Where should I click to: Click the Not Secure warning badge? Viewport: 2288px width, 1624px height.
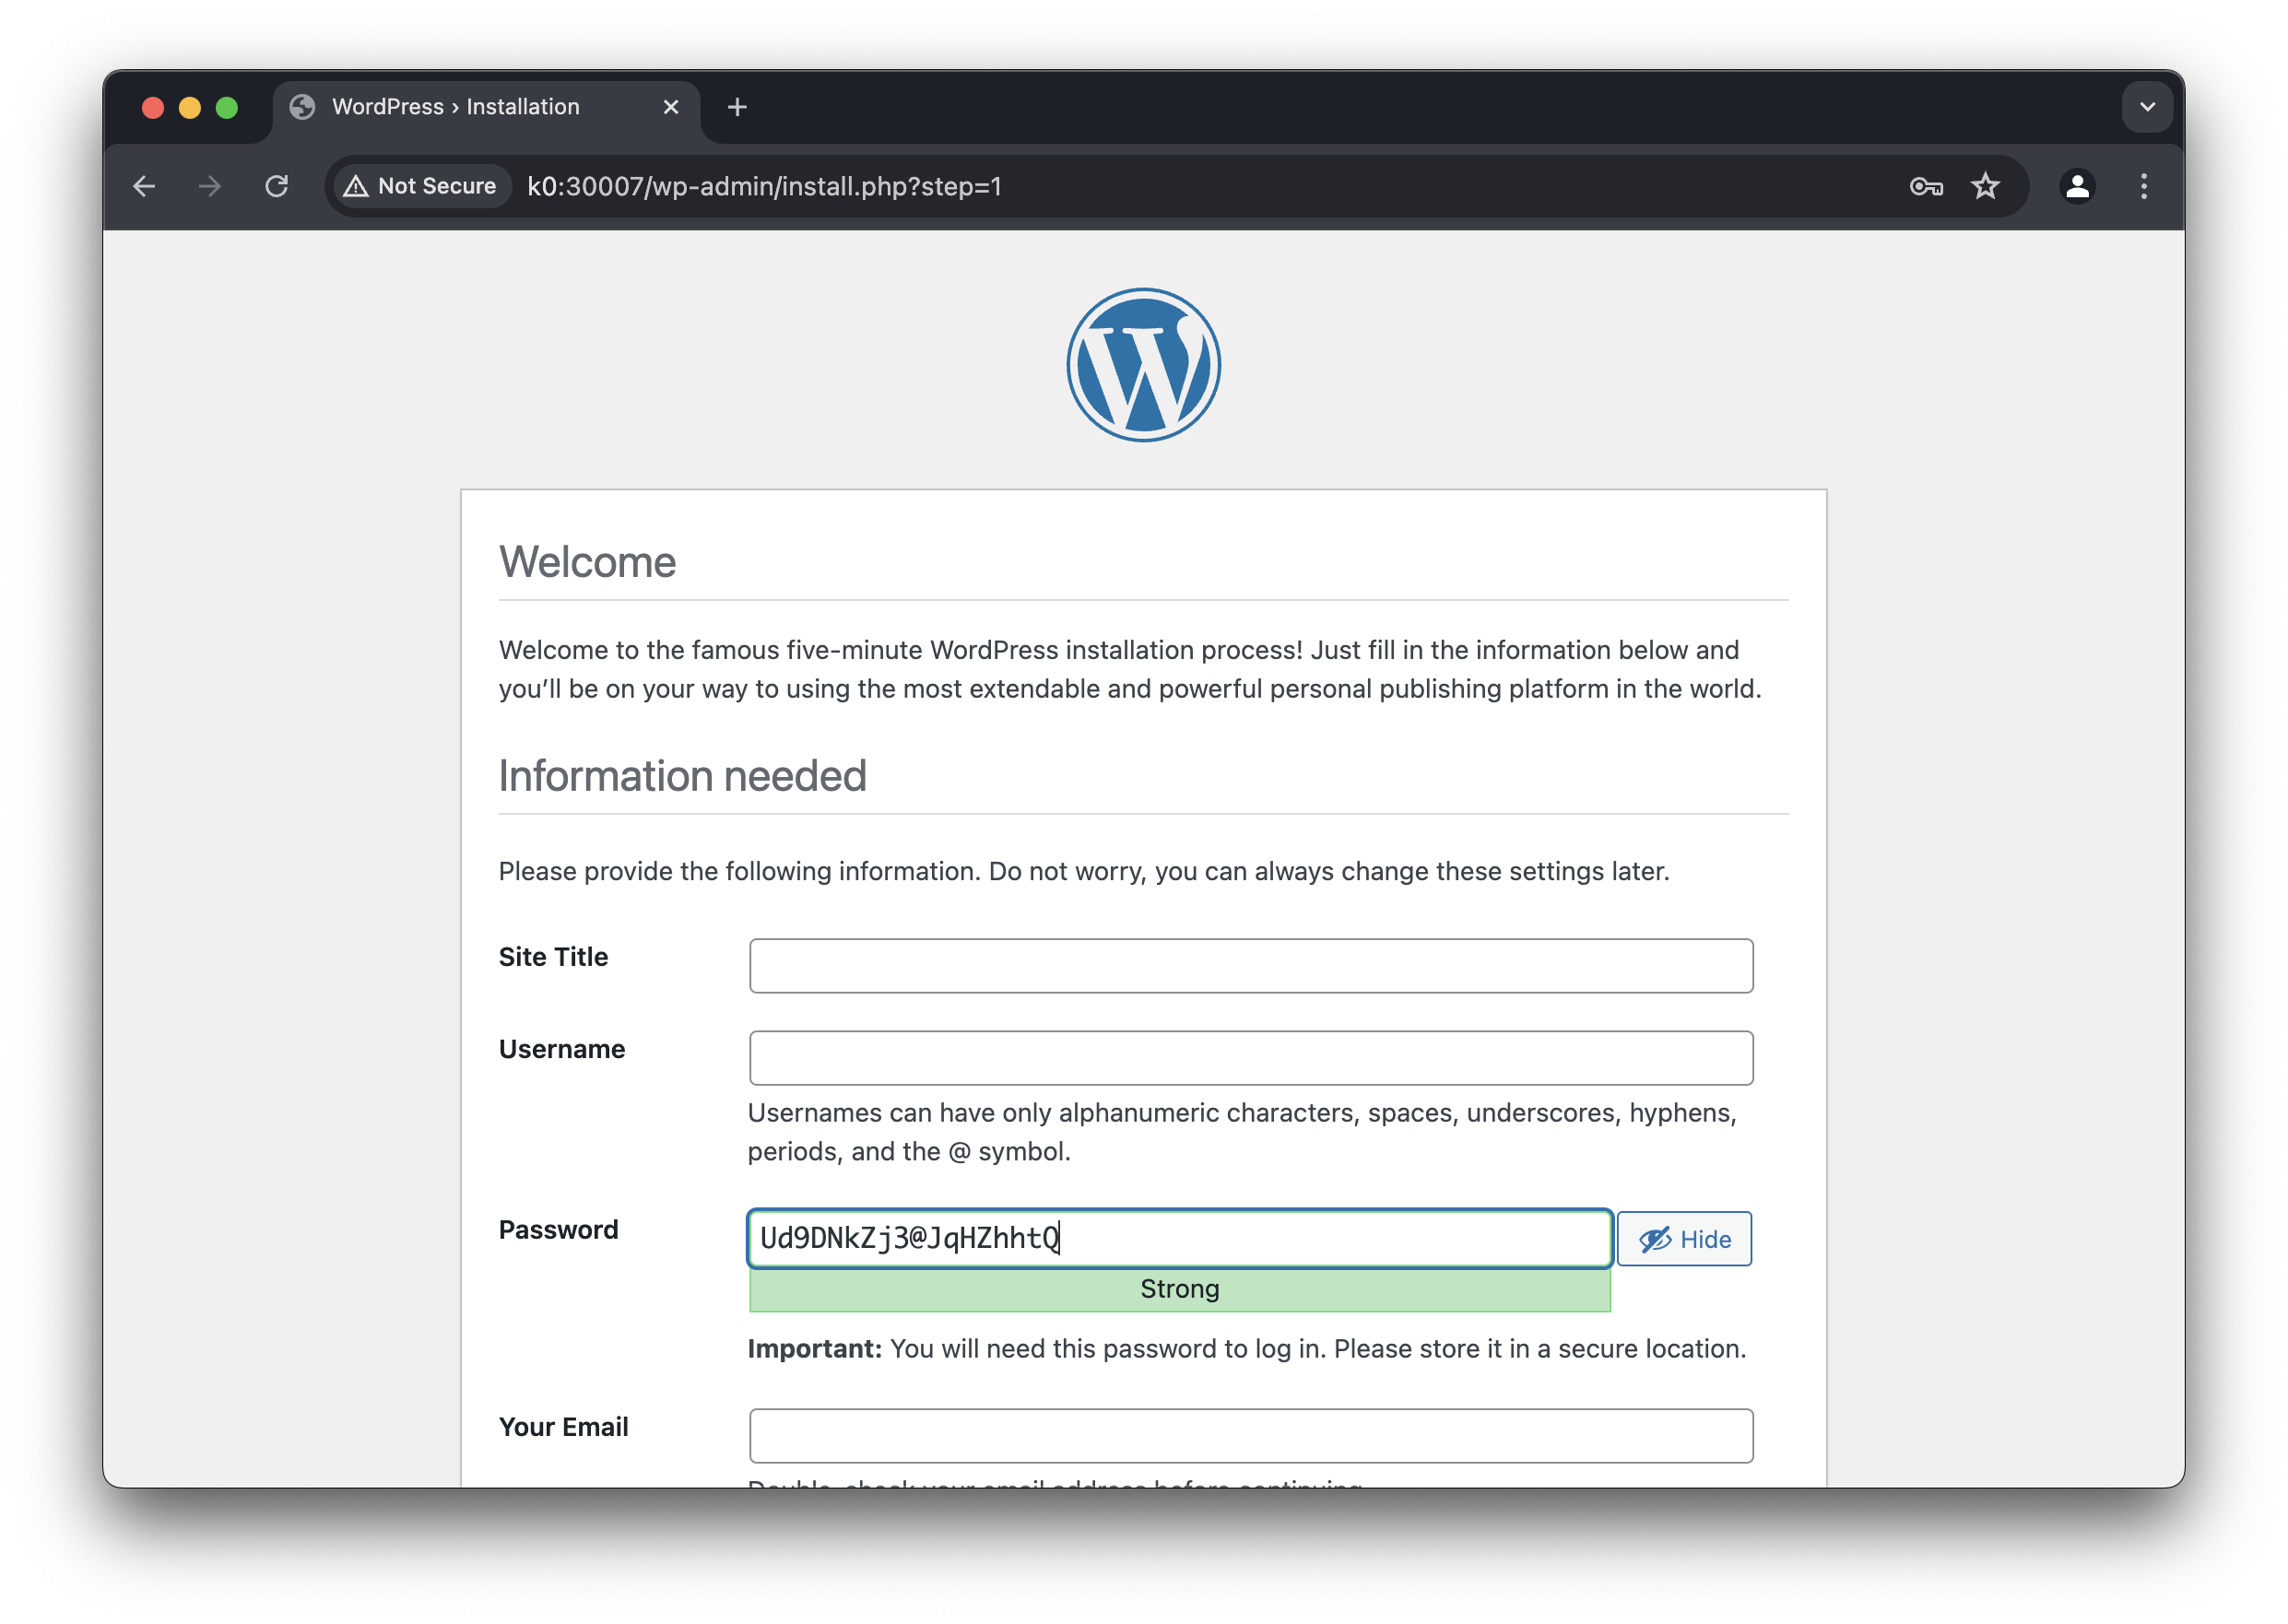(x=421, y=187)
